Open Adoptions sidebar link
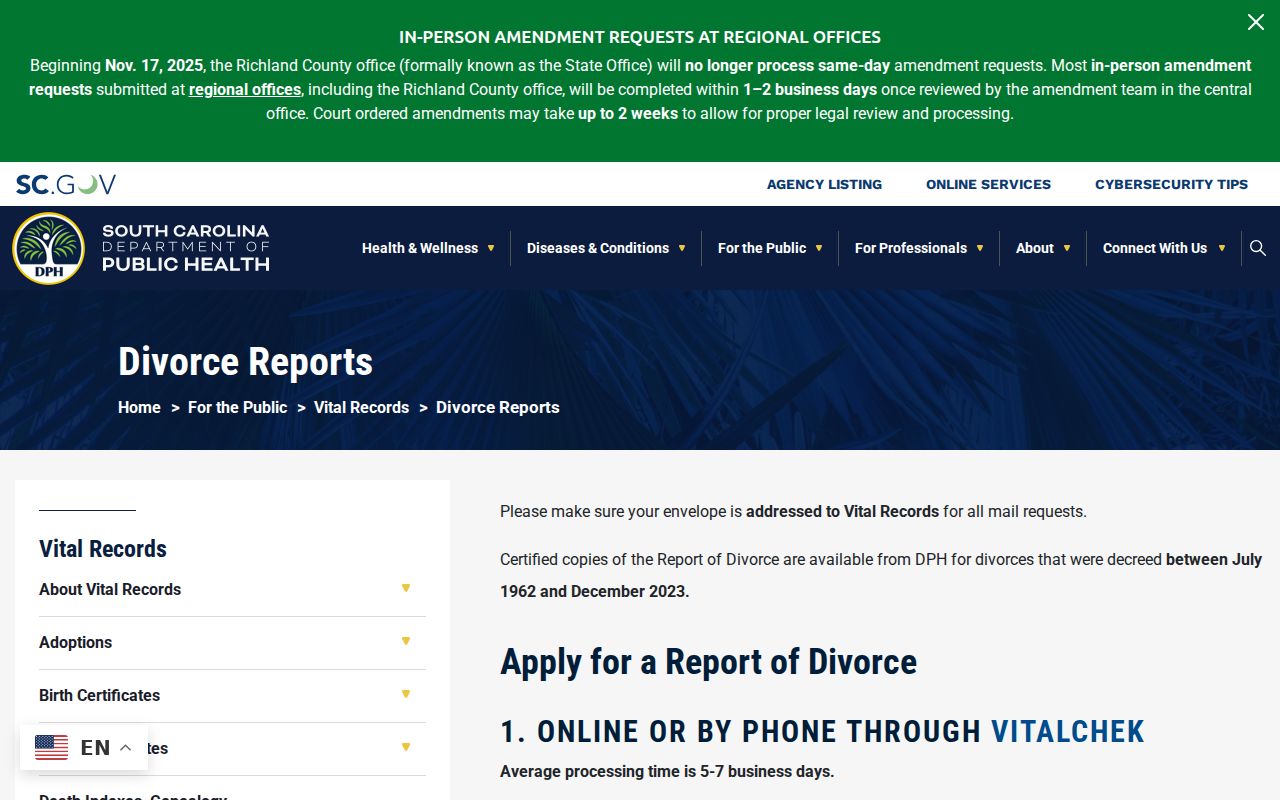Viewport: 1280px width, 800px height. 75,642
